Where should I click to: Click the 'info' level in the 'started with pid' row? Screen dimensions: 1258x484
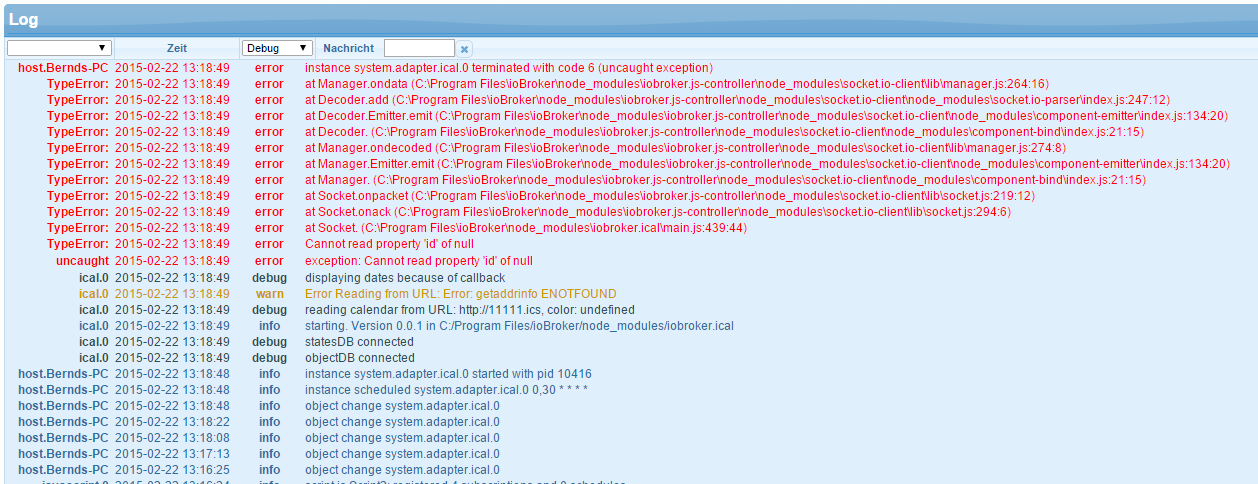[x=269, y=374]
